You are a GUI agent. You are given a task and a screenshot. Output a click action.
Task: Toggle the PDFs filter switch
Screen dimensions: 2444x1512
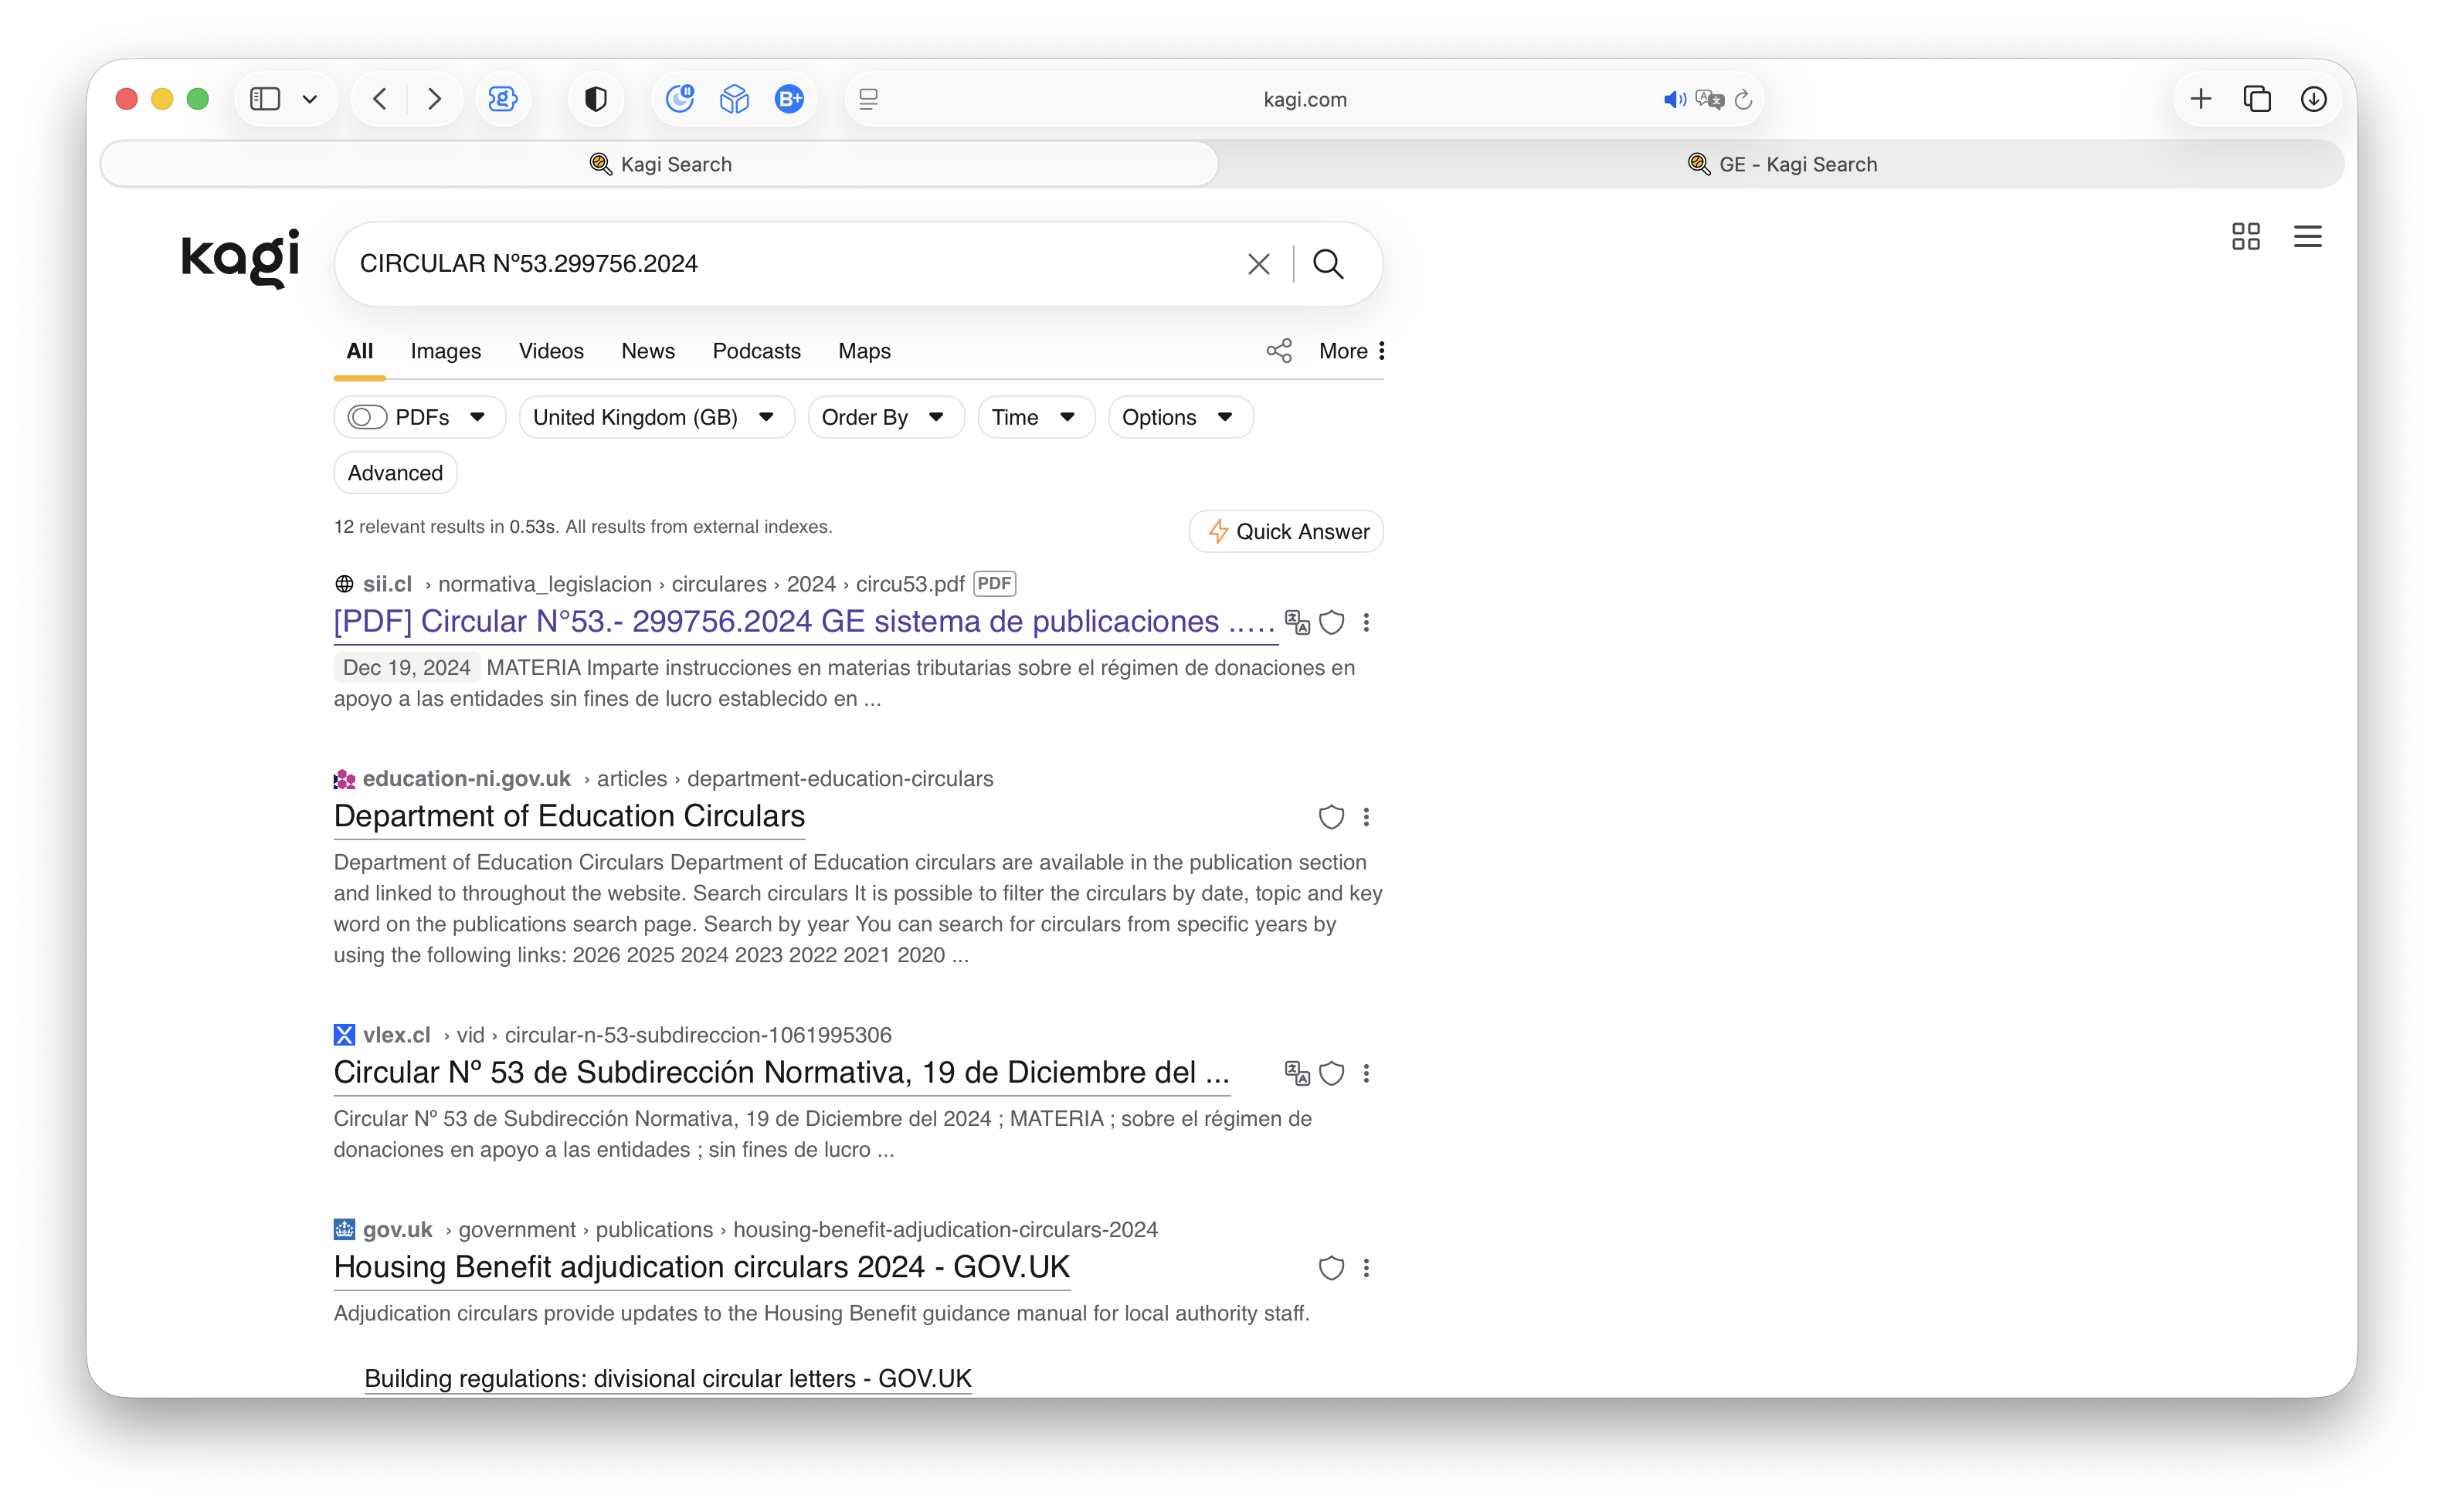pyautogui.click(x=367, y=417)
